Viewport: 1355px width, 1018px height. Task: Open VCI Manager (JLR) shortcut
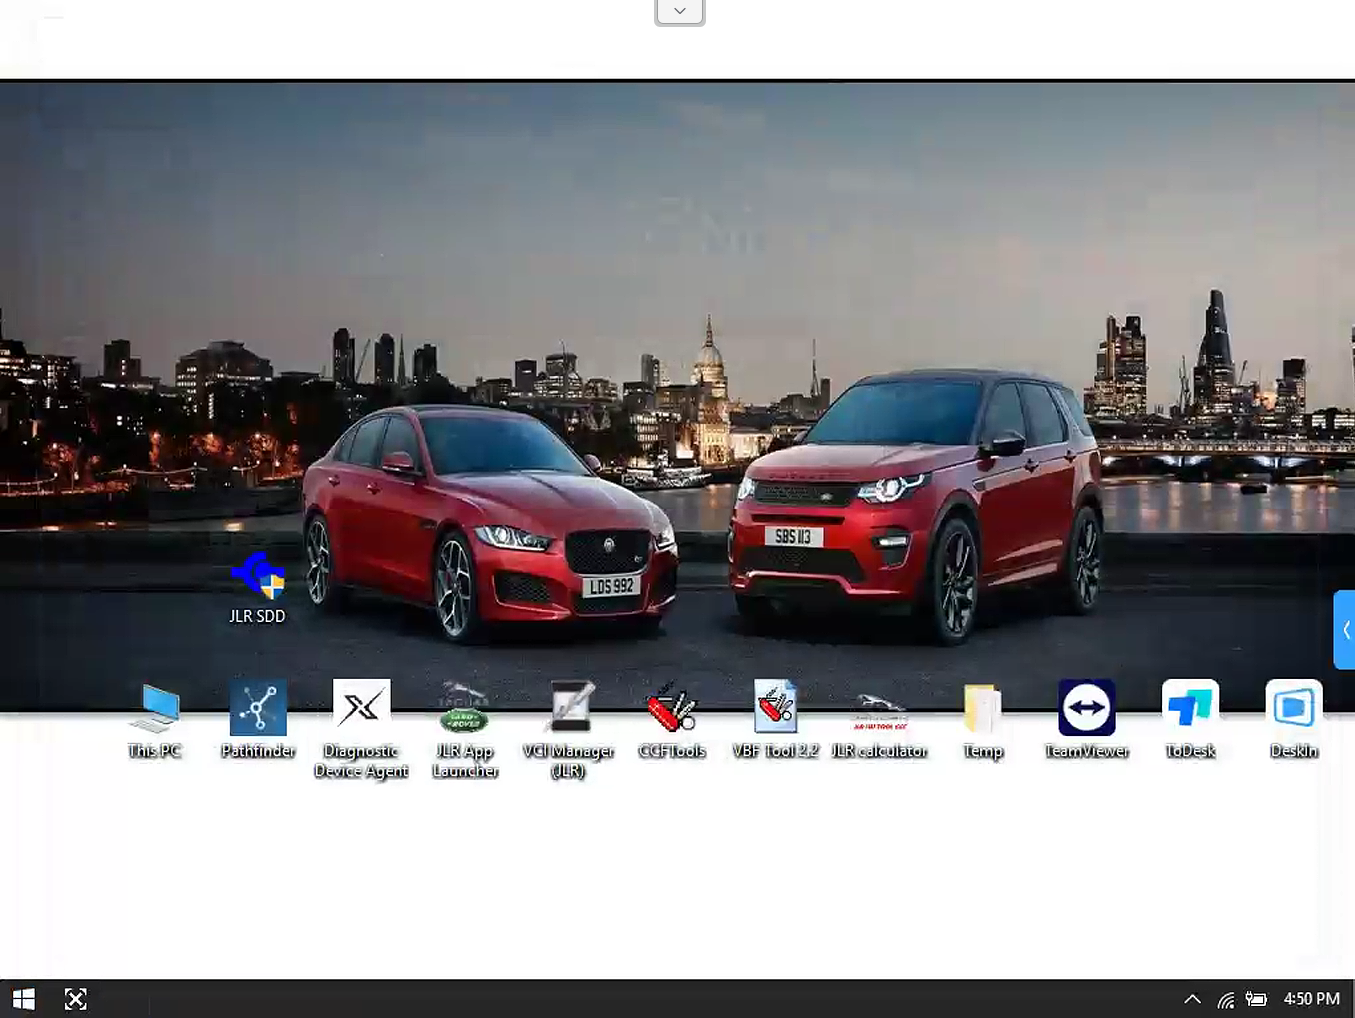tap(568, 730)
